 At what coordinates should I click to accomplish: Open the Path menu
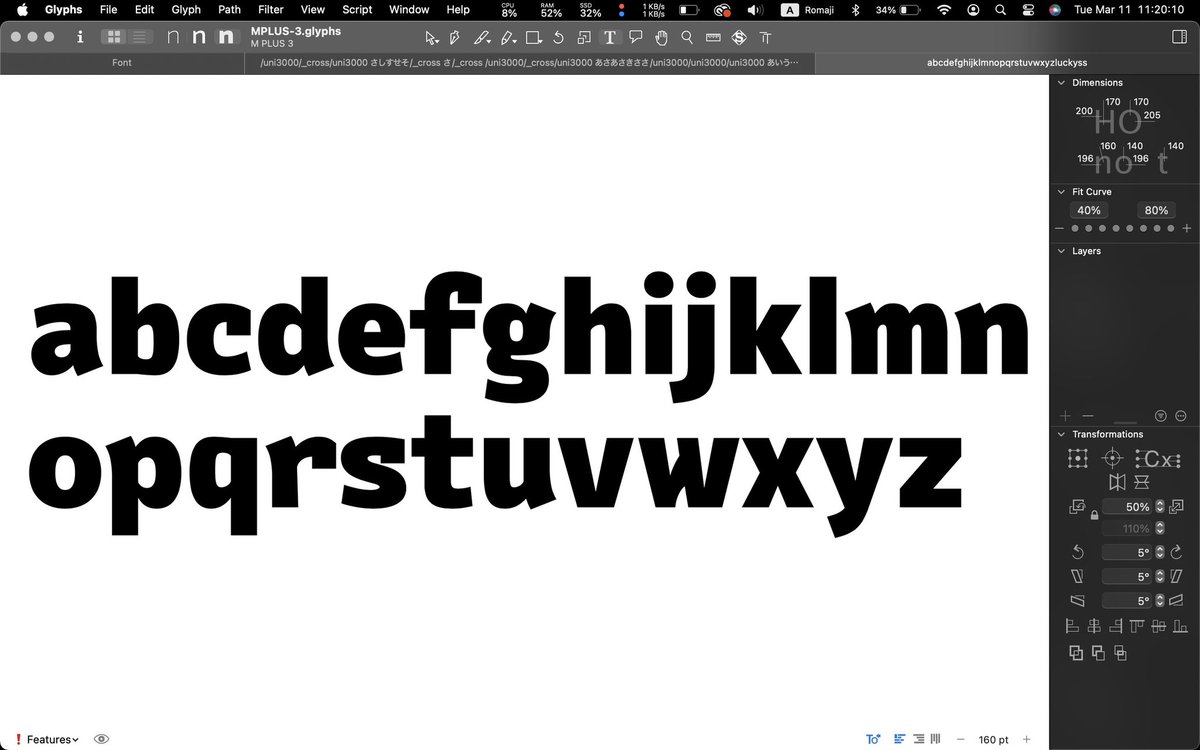click(229, 9)
